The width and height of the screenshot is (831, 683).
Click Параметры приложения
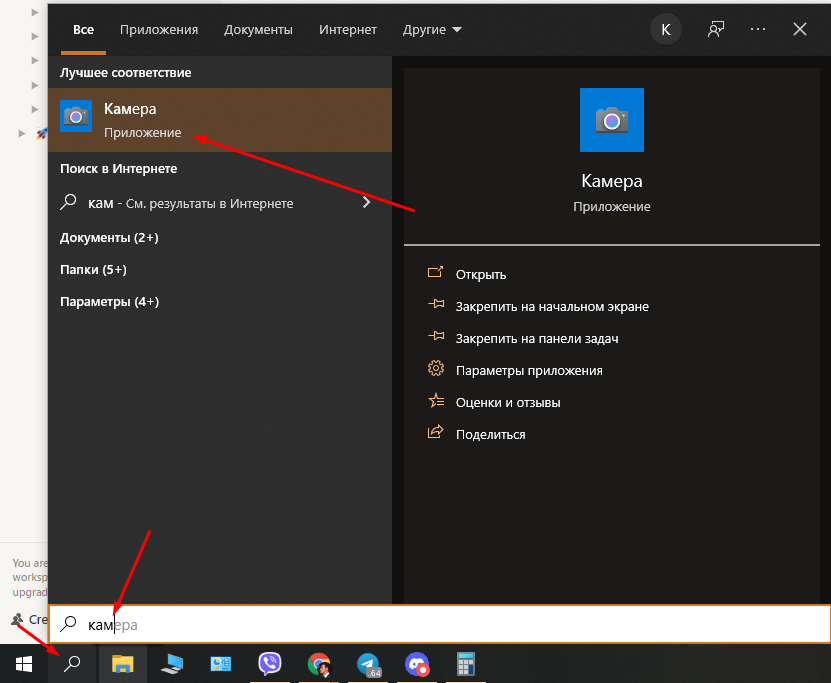point(529,370)
